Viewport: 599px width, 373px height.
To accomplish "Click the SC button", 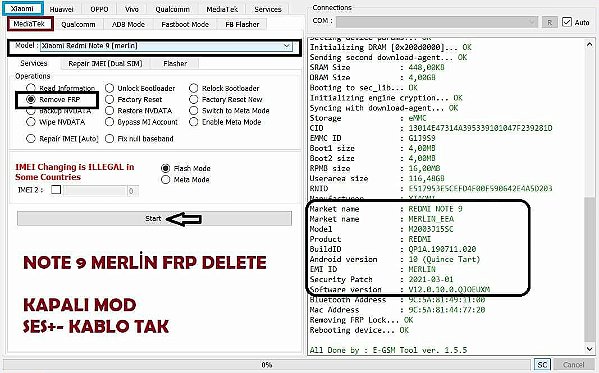I will click(x=542, y=365).
